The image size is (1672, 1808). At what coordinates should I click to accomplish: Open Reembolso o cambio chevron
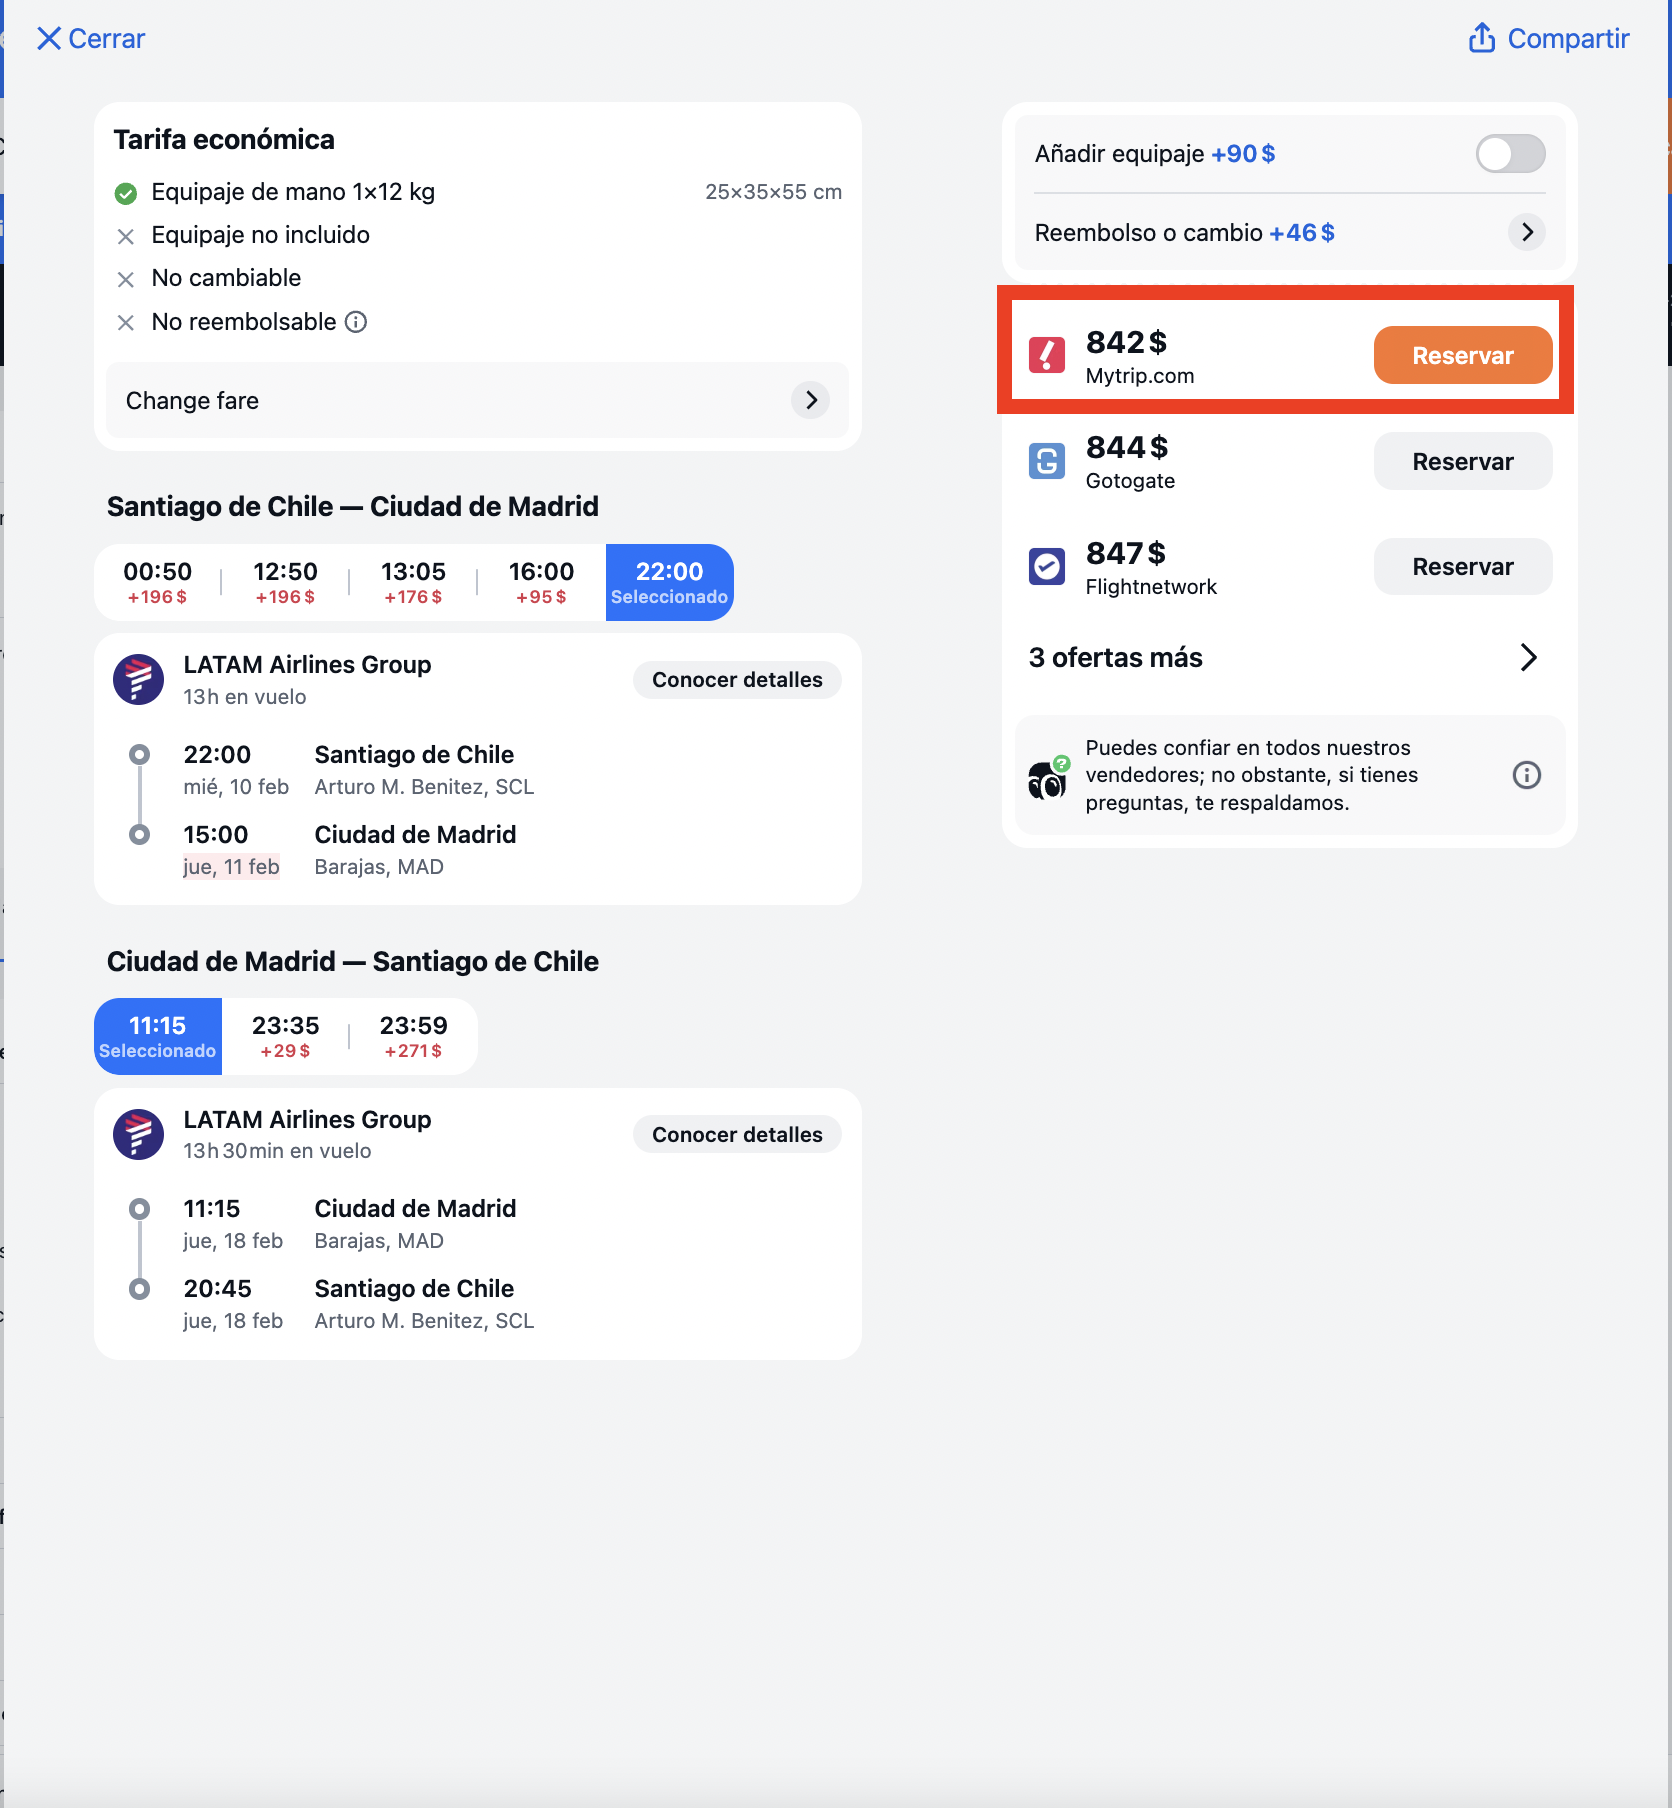pyautogui.click(x=1526, y=232)
